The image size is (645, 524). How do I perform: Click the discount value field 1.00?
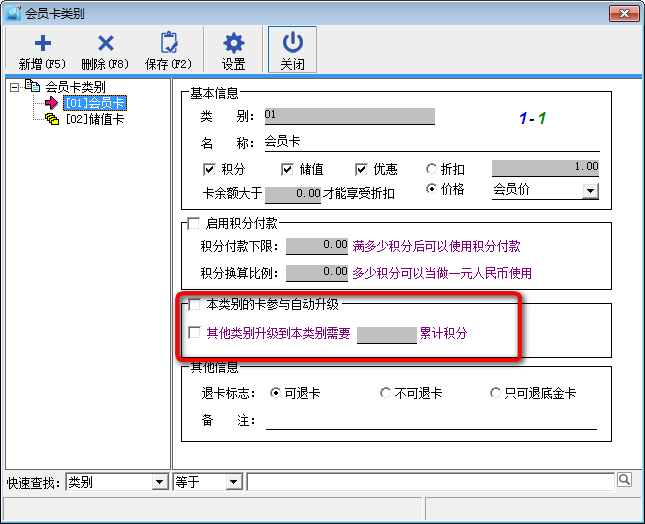pyautogui.click(x=545, y=167)
